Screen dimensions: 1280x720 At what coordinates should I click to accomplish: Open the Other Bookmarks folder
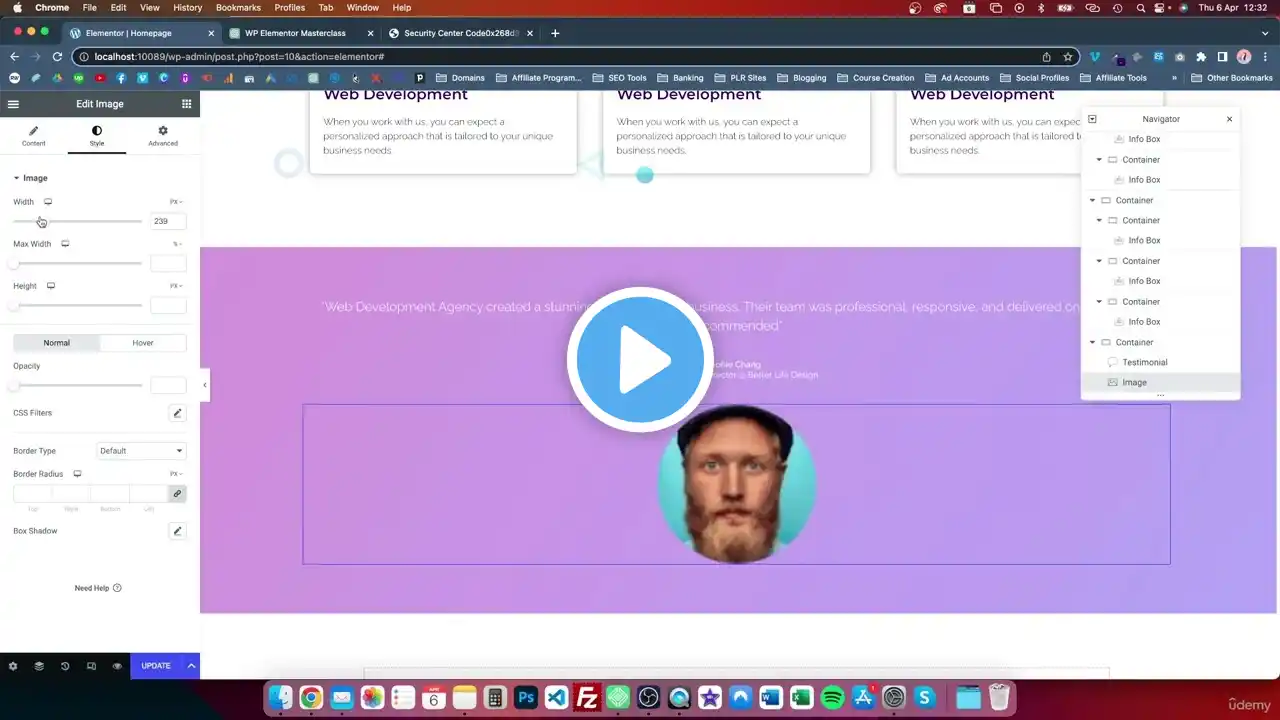tap(1231, 78)
